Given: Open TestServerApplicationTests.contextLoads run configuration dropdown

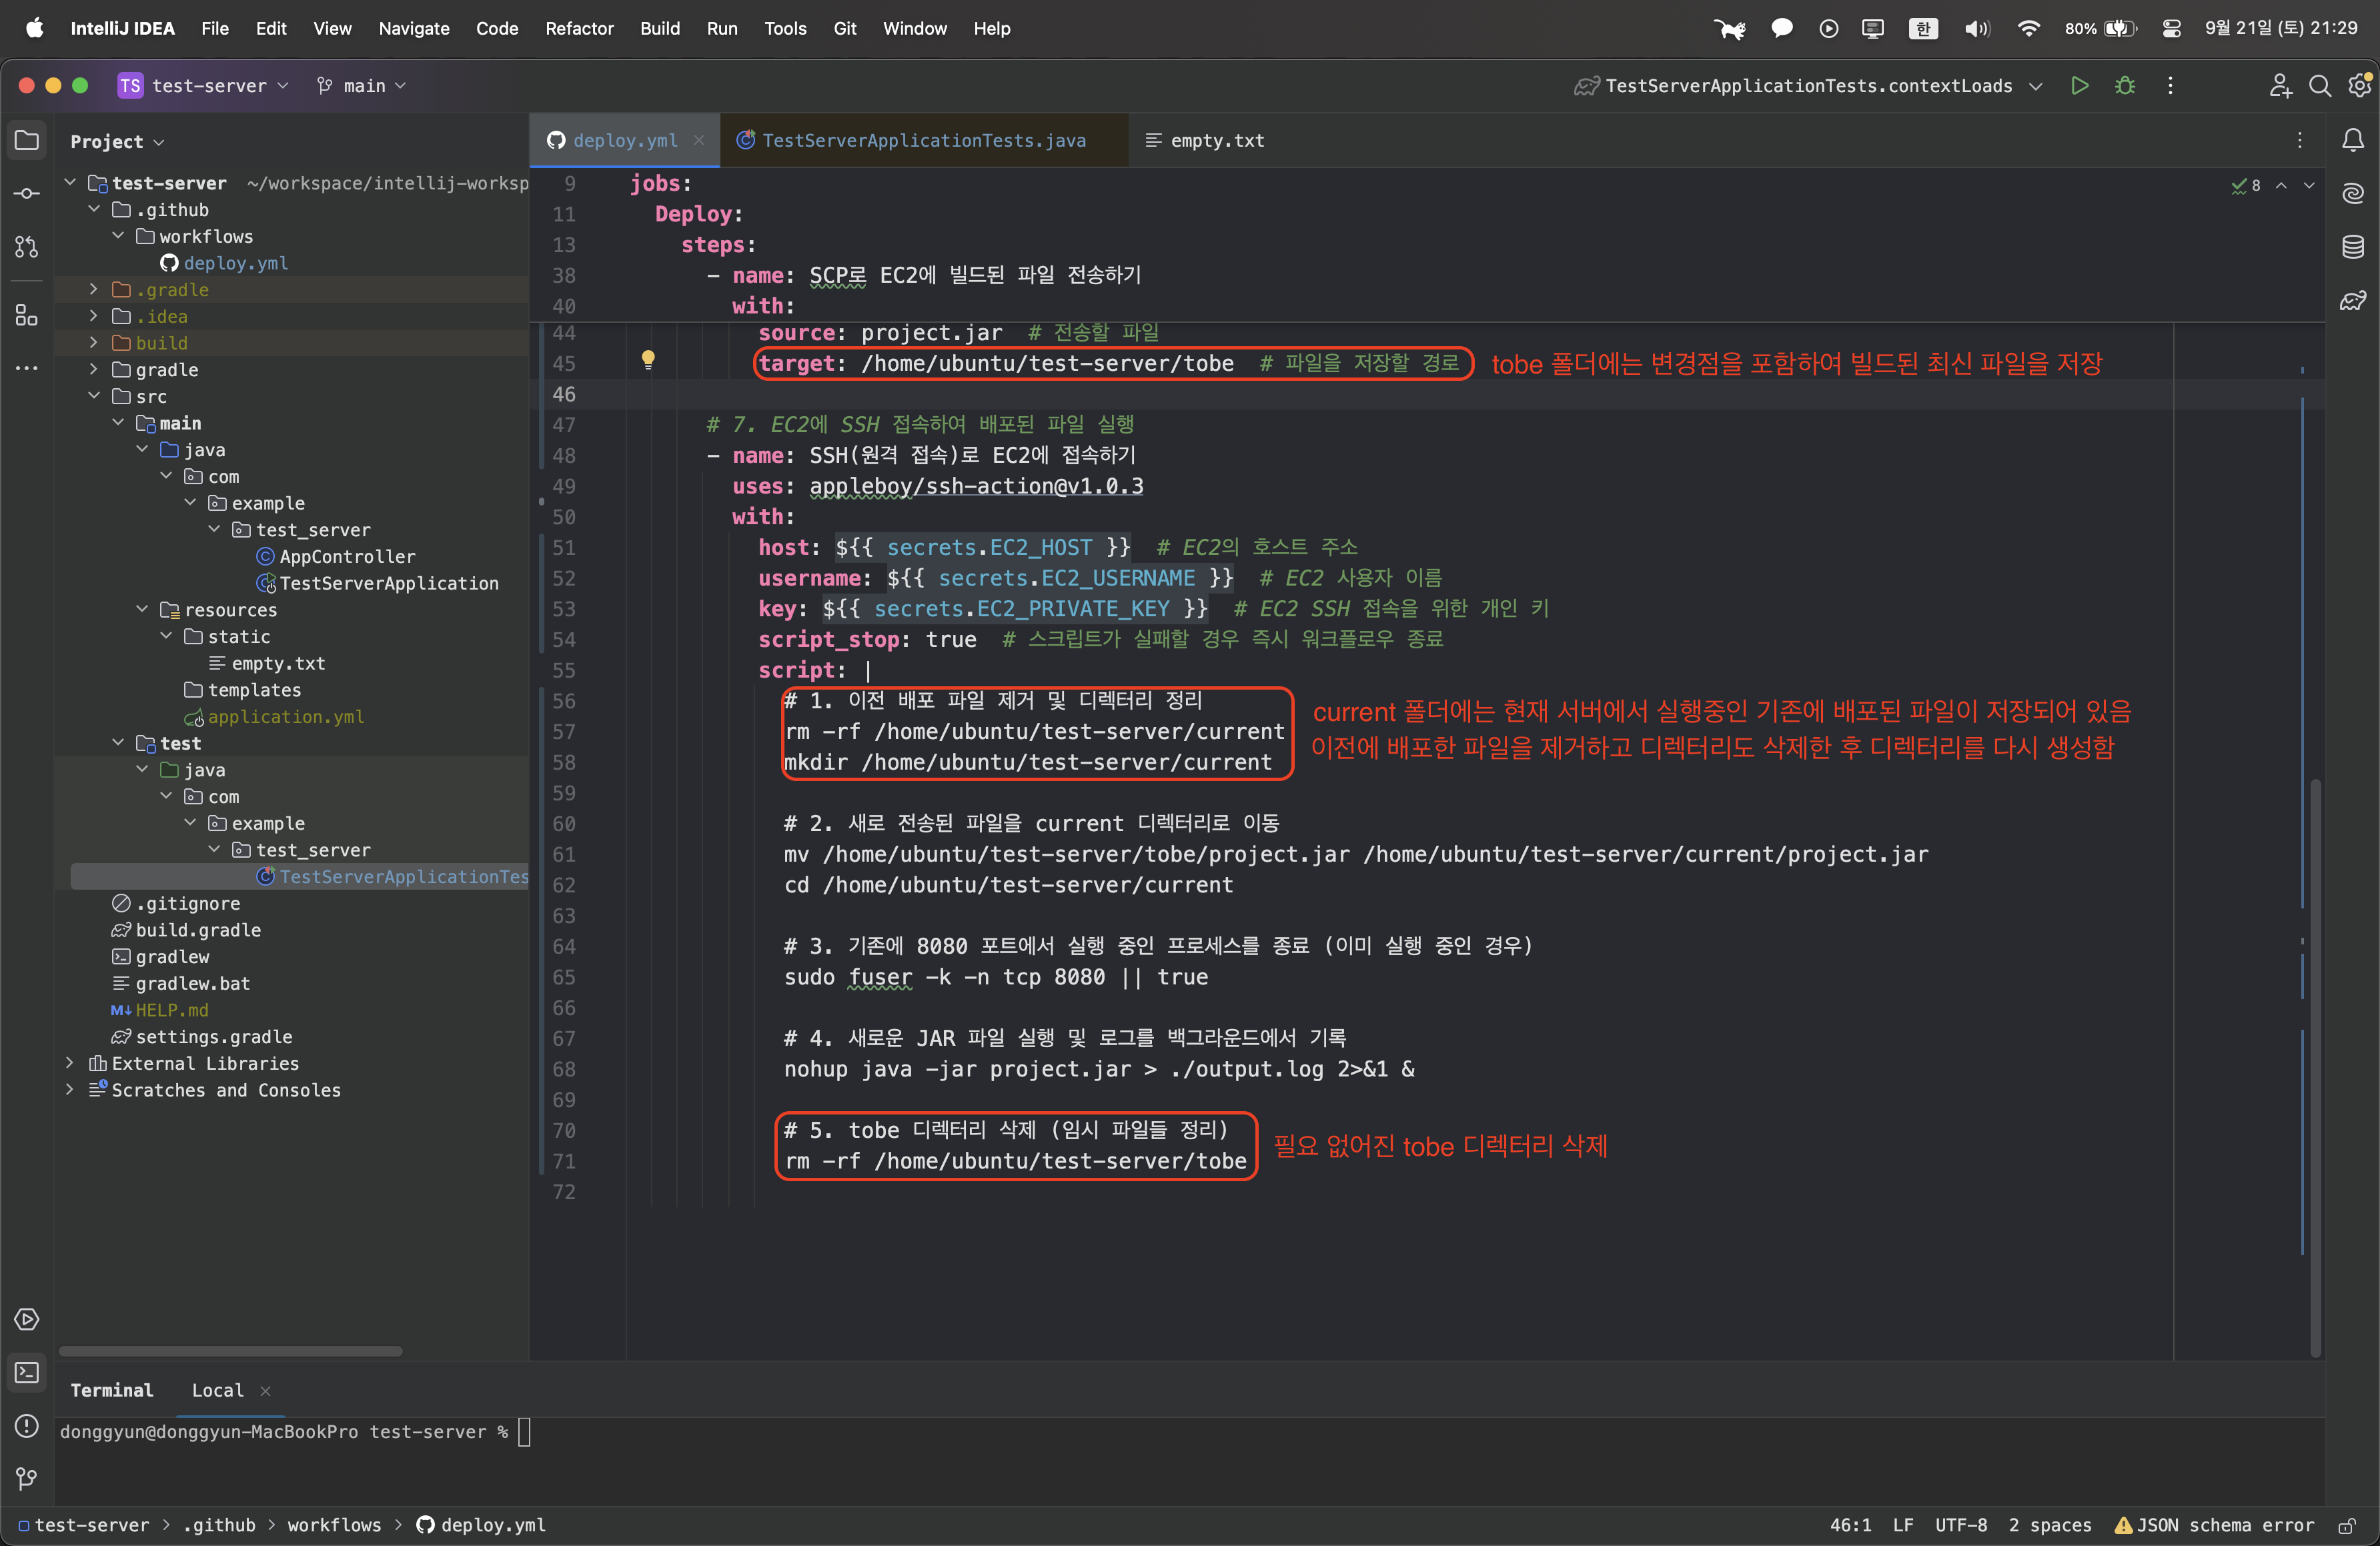Looking at the screenshot, I should pyautogui.click(x=1808, y=86).
